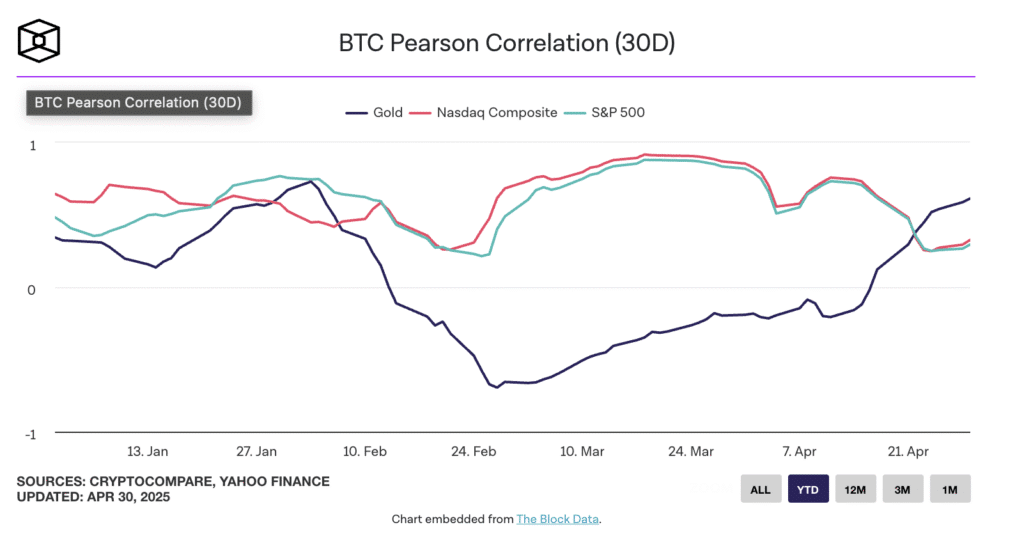The width and height of the screenshot is (1024, 541).
Task: Click the 13. Jan axis date label
Action: 148,451
